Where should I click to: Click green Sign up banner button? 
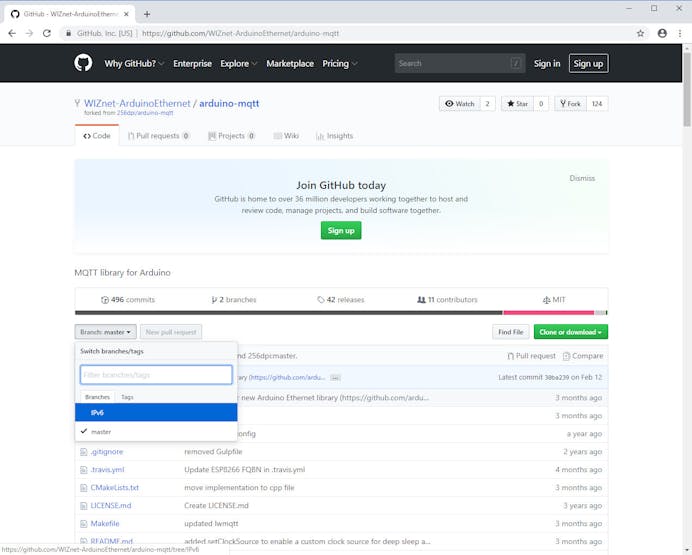point(341,230)
